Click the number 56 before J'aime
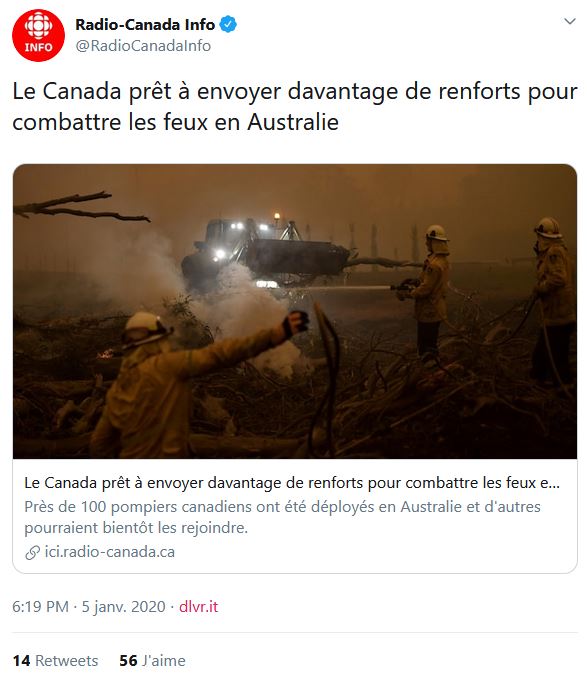 point(128,660)
